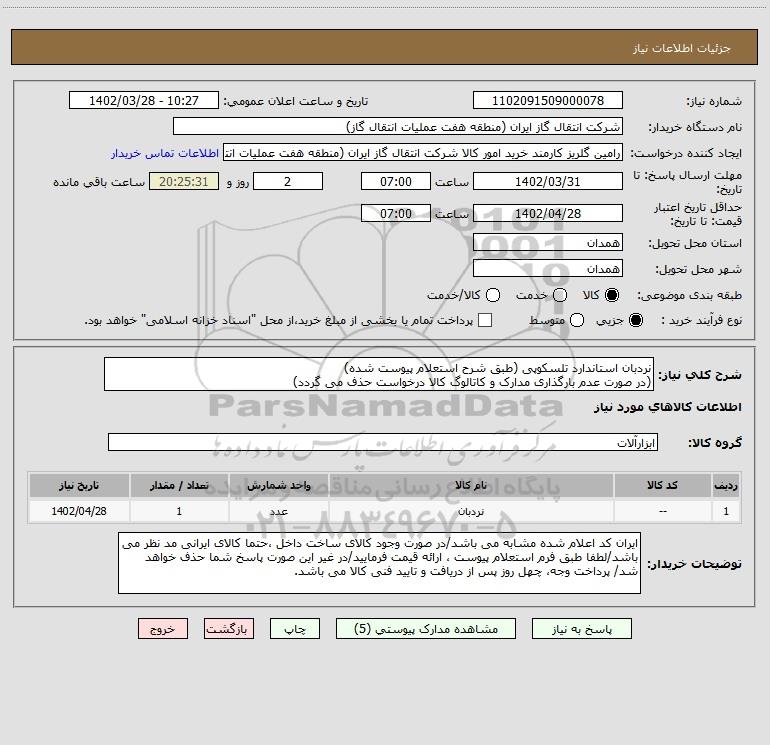Click the price validity hour field 07:00

(396, 213)
